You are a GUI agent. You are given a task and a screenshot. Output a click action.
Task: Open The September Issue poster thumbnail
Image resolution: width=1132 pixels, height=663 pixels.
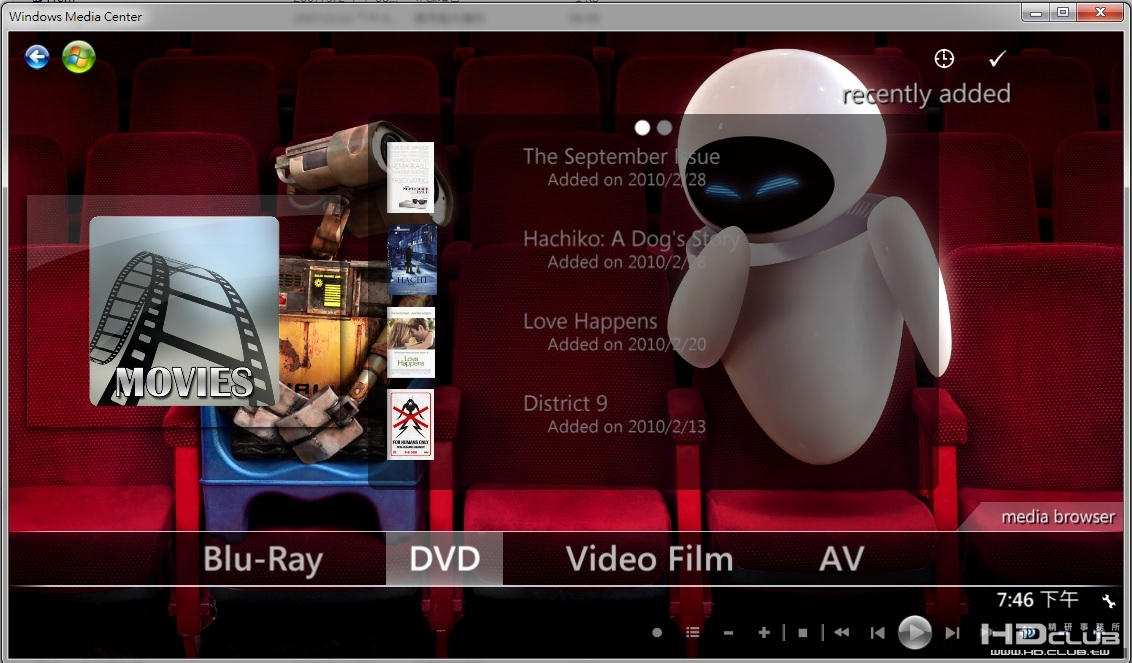click(x=411, y=178)
